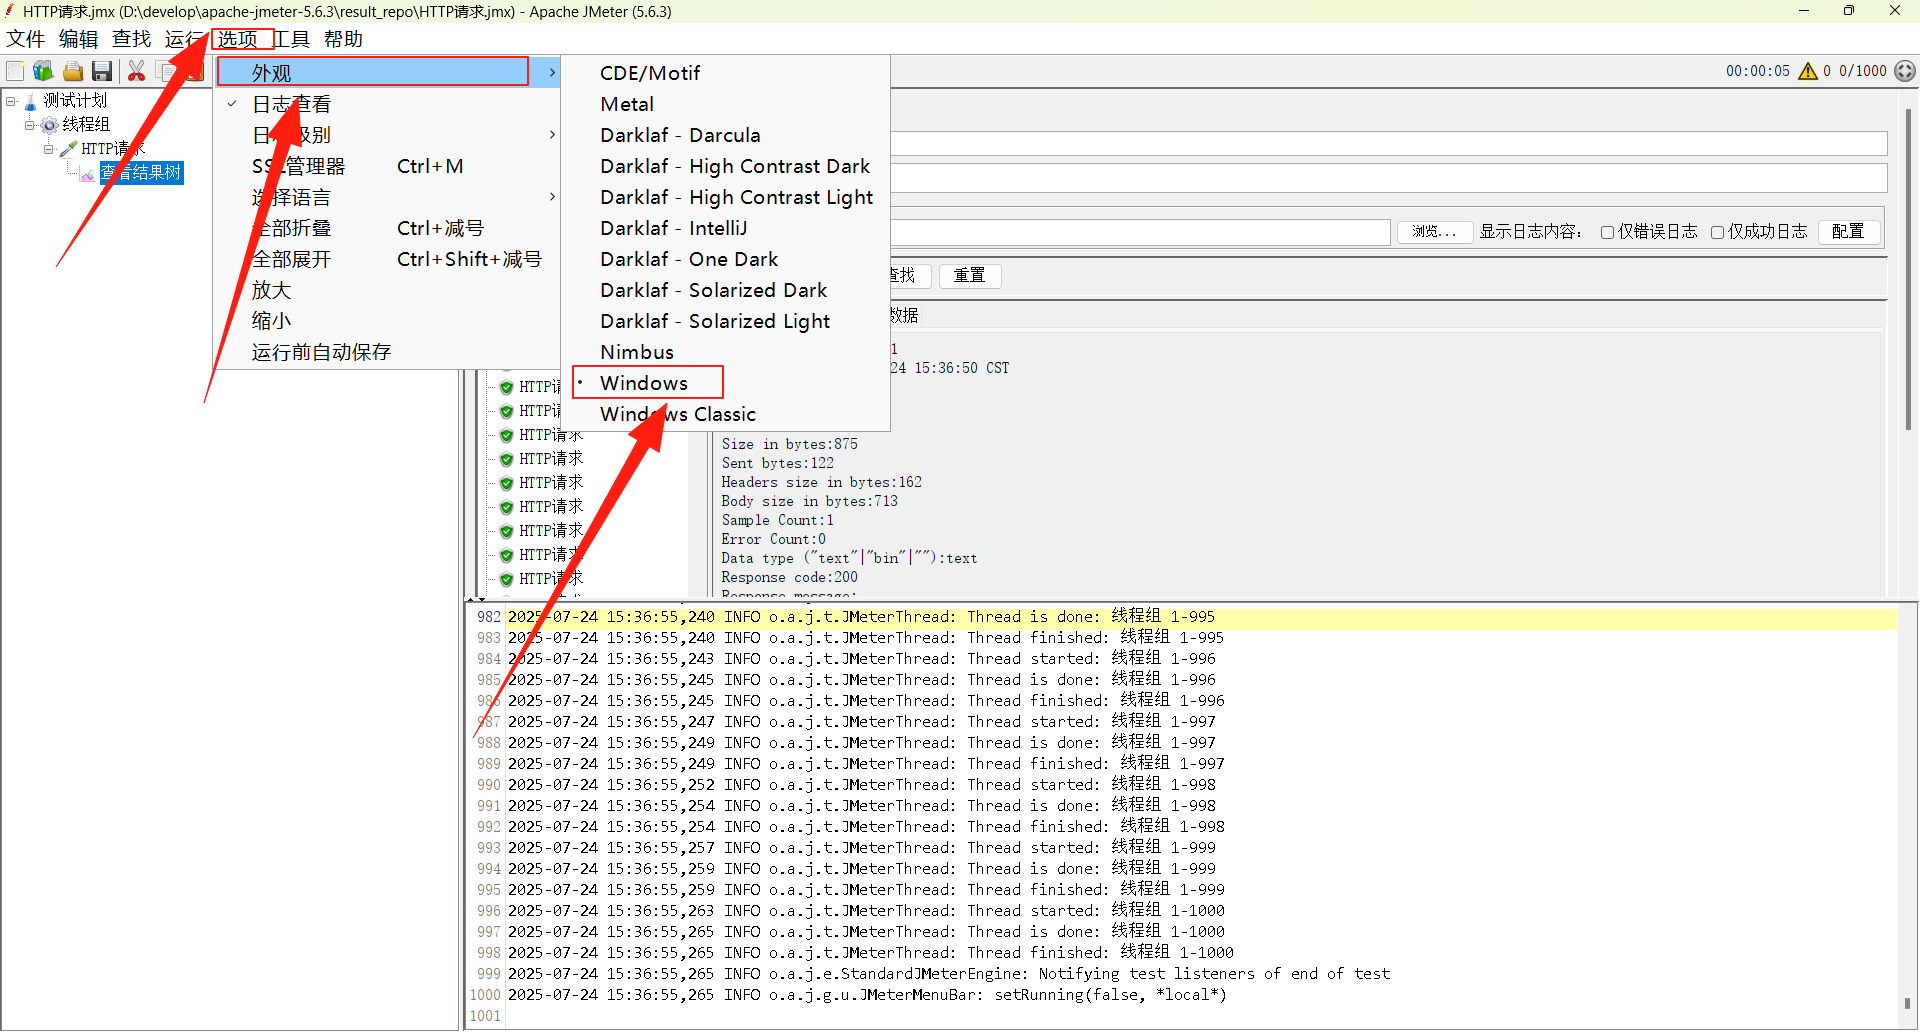Open the 文件 menu
The image size is (1920, 1032).
[26, 39]
